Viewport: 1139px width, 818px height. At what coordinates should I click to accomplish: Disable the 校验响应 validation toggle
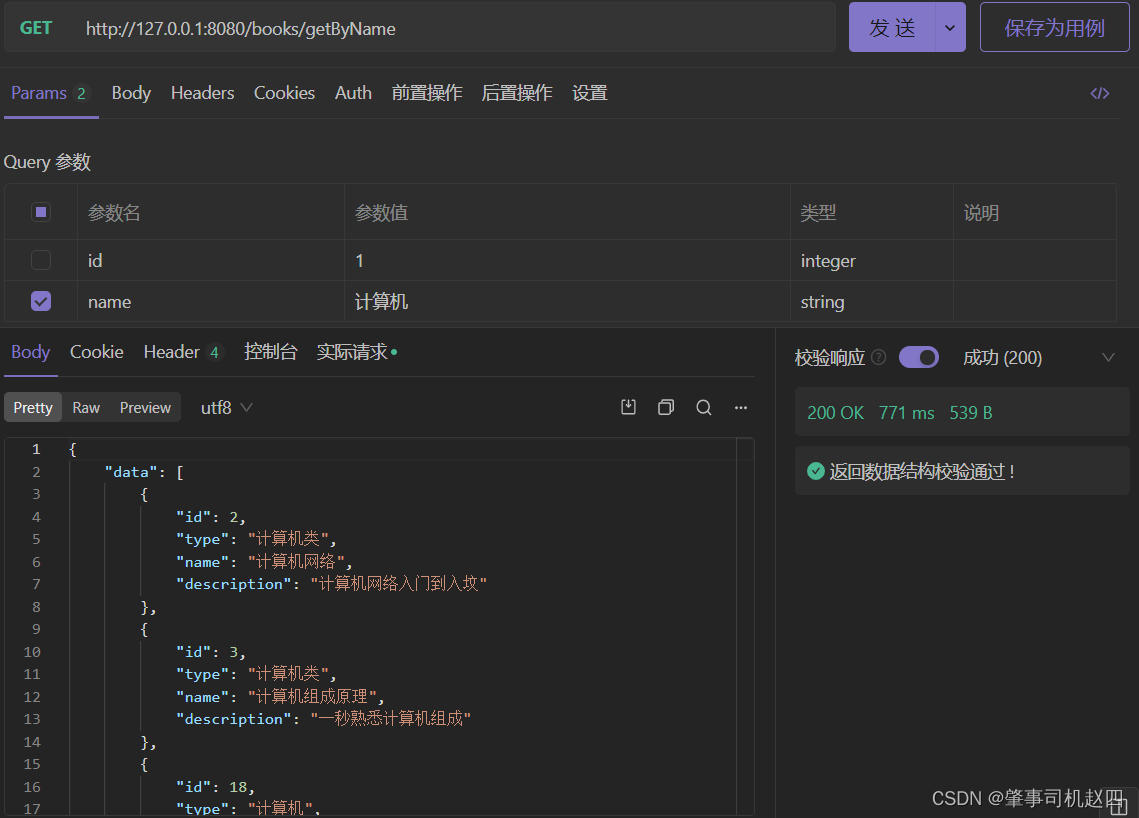click(918, 357)
